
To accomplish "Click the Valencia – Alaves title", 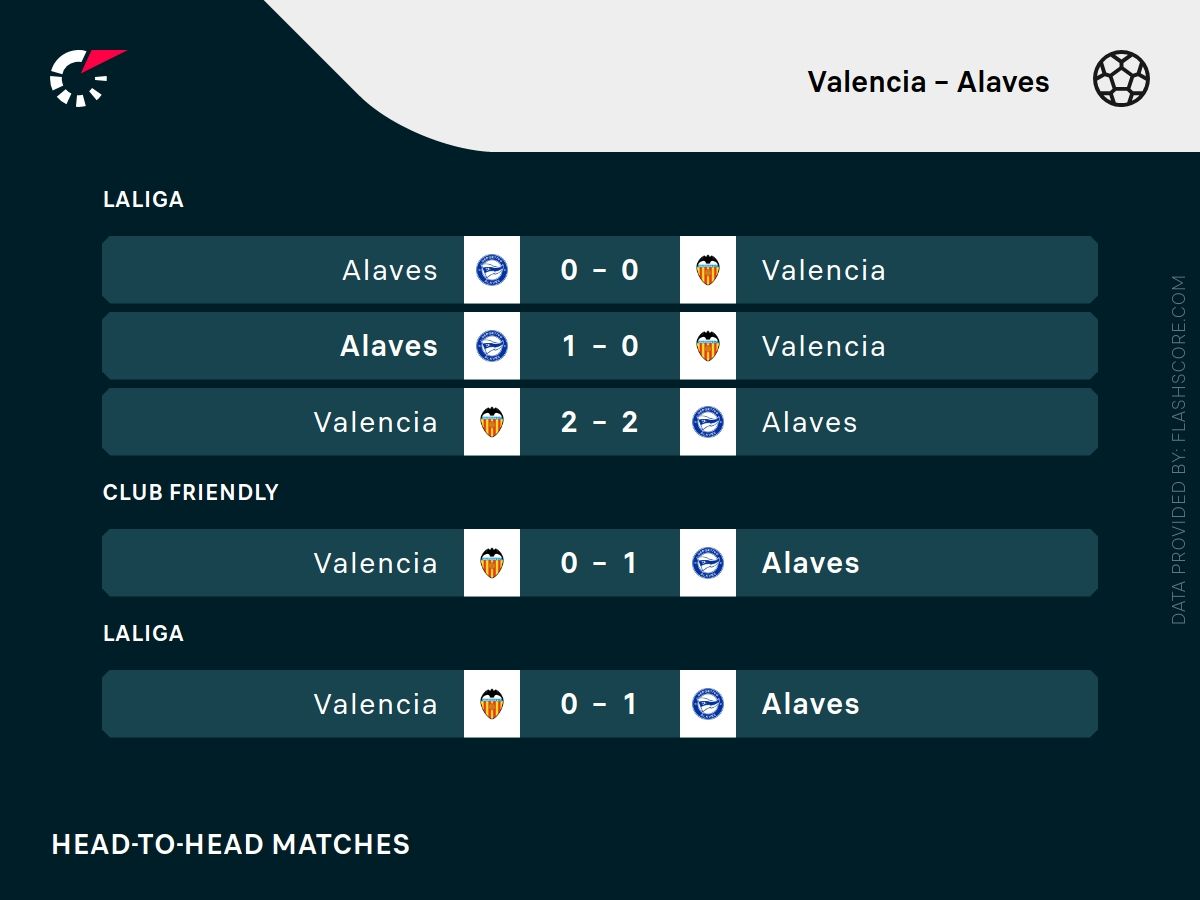I will (928, 82).
